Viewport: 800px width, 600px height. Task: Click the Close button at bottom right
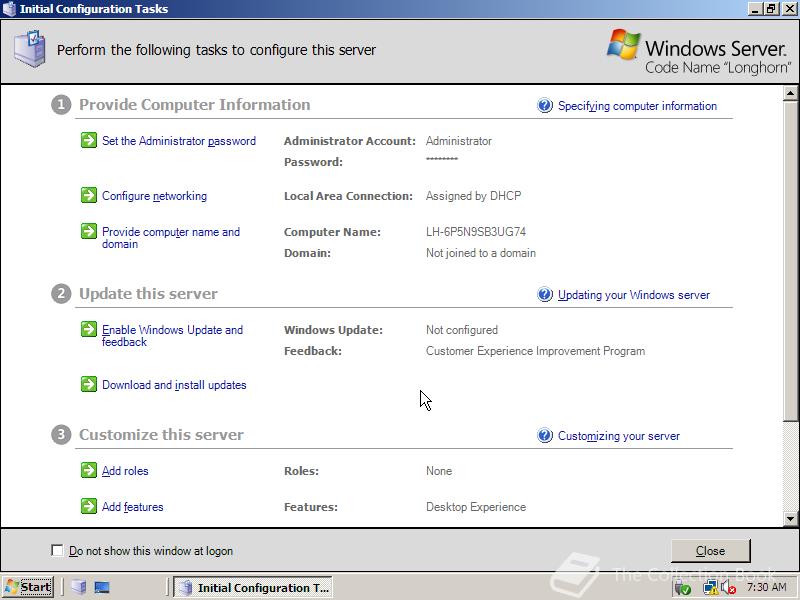(710, 551)
